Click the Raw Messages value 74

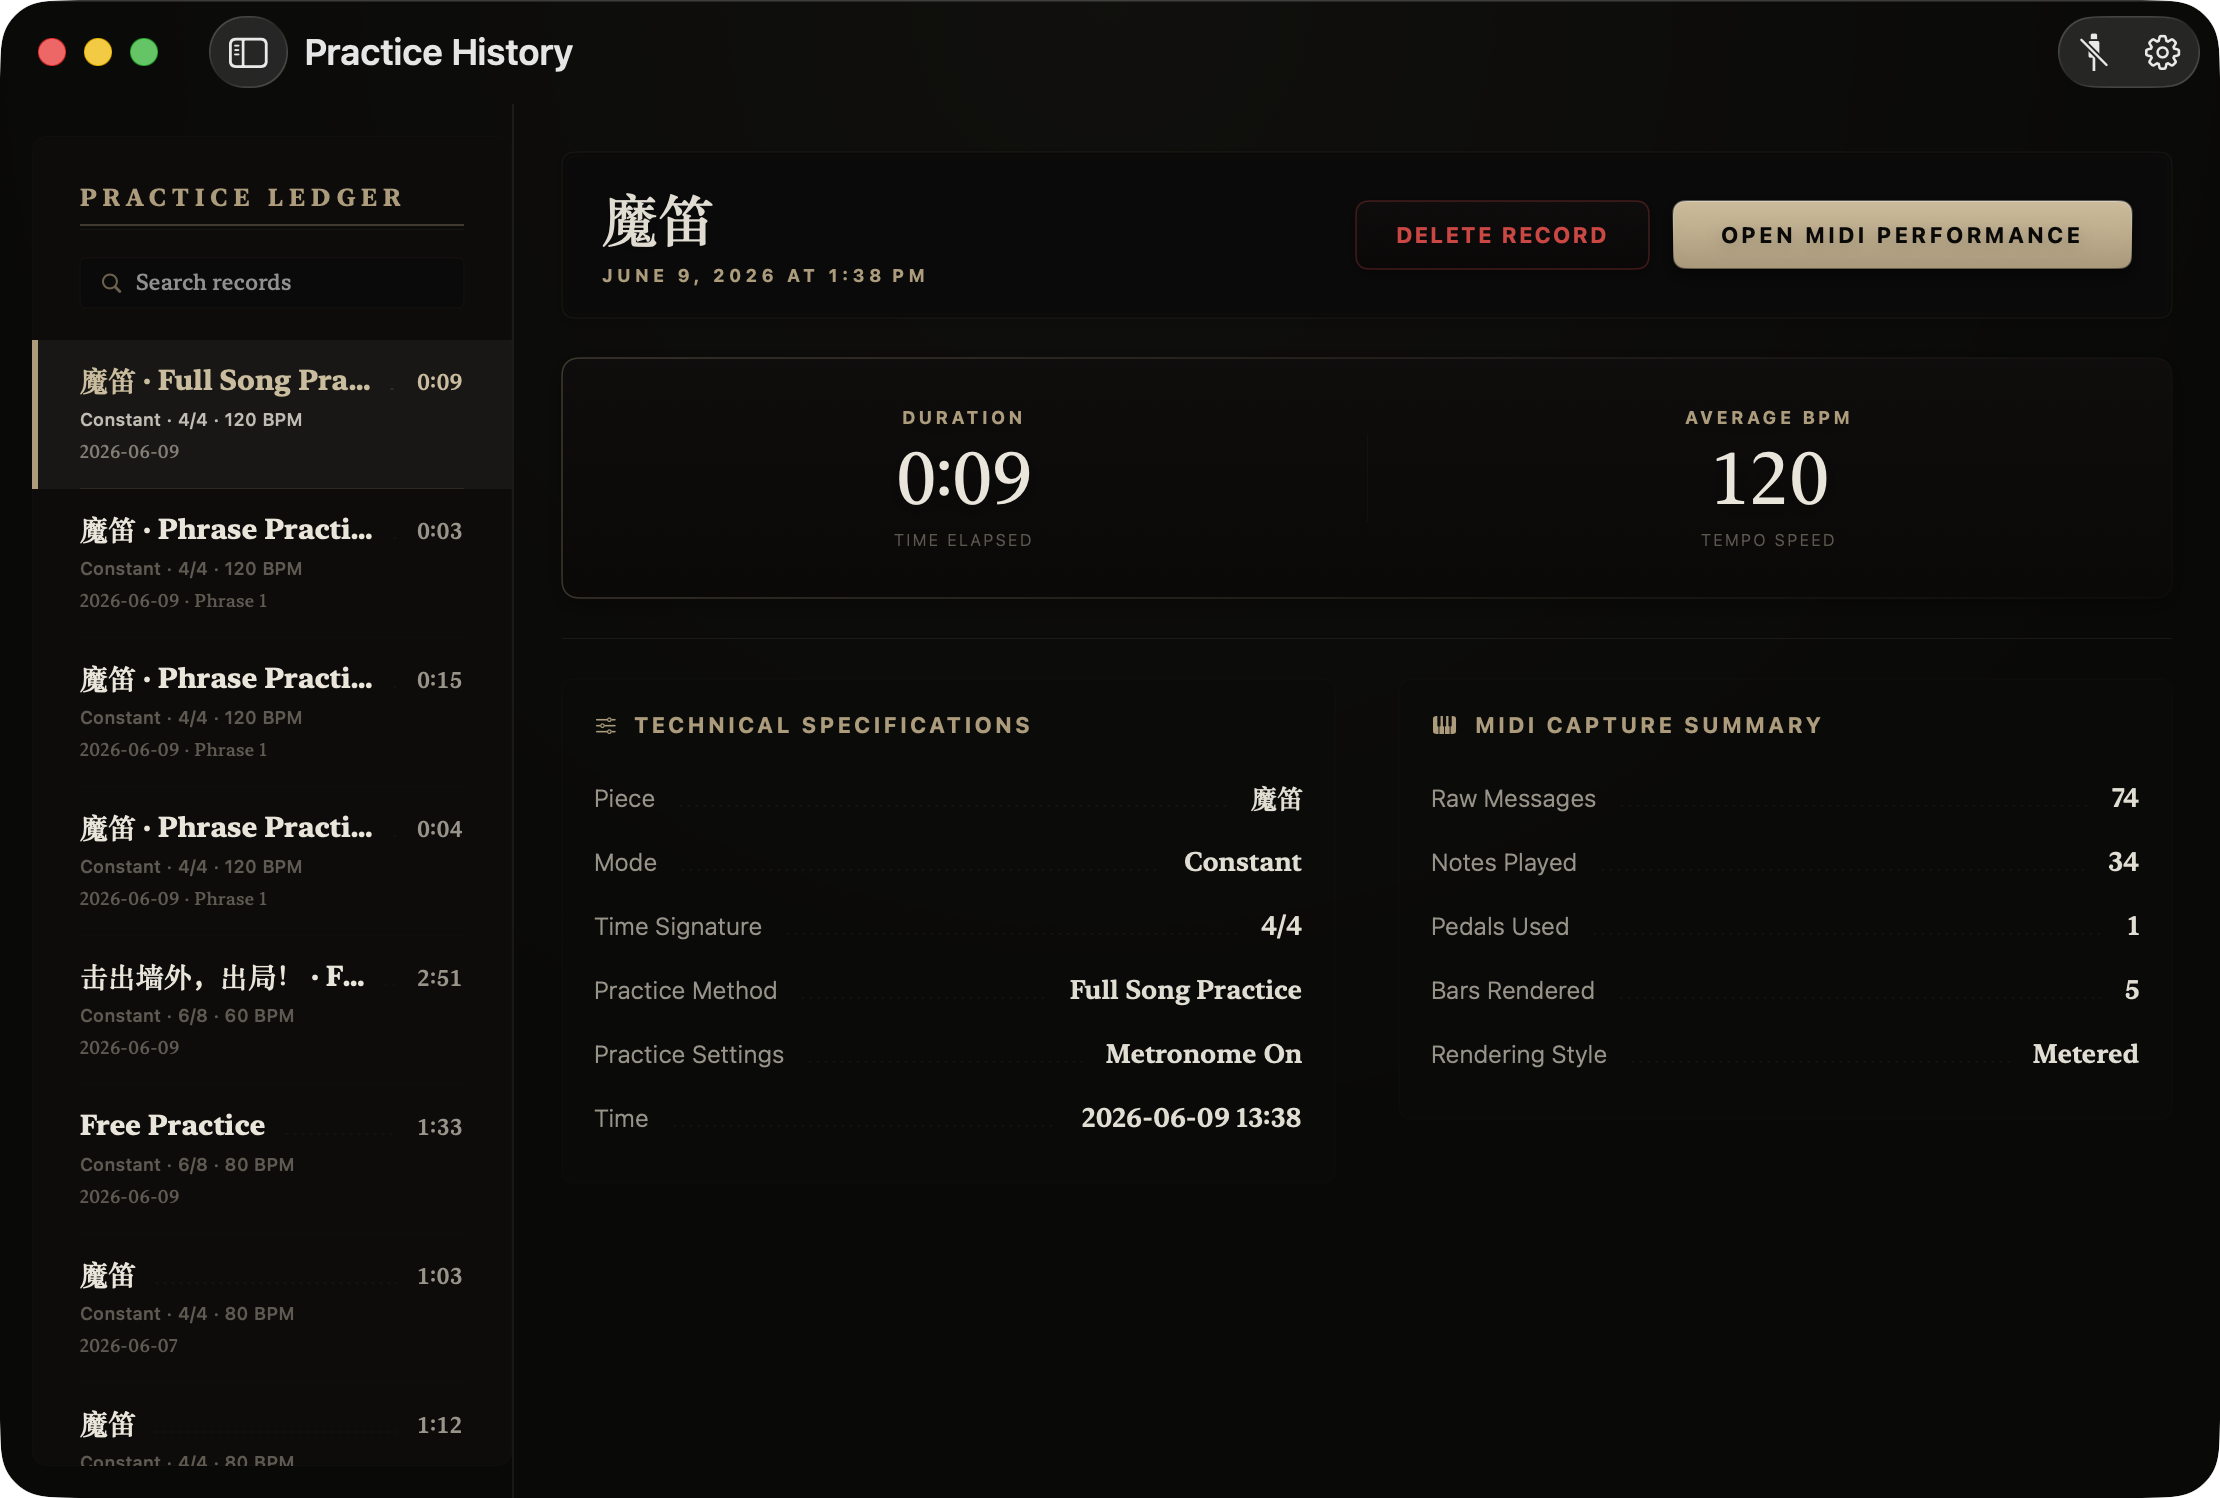2124,798
